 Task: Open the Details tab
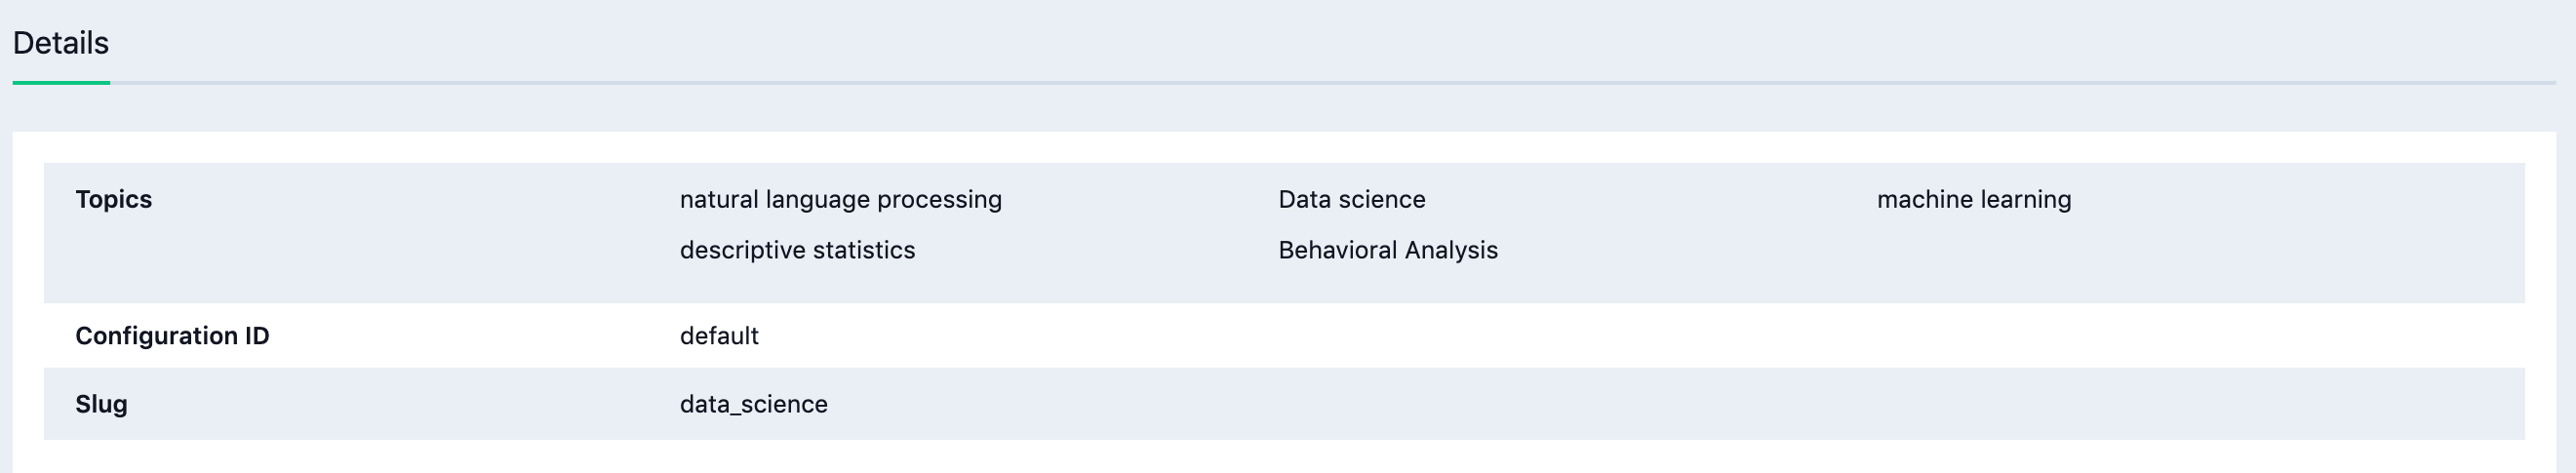pos(60,43)
